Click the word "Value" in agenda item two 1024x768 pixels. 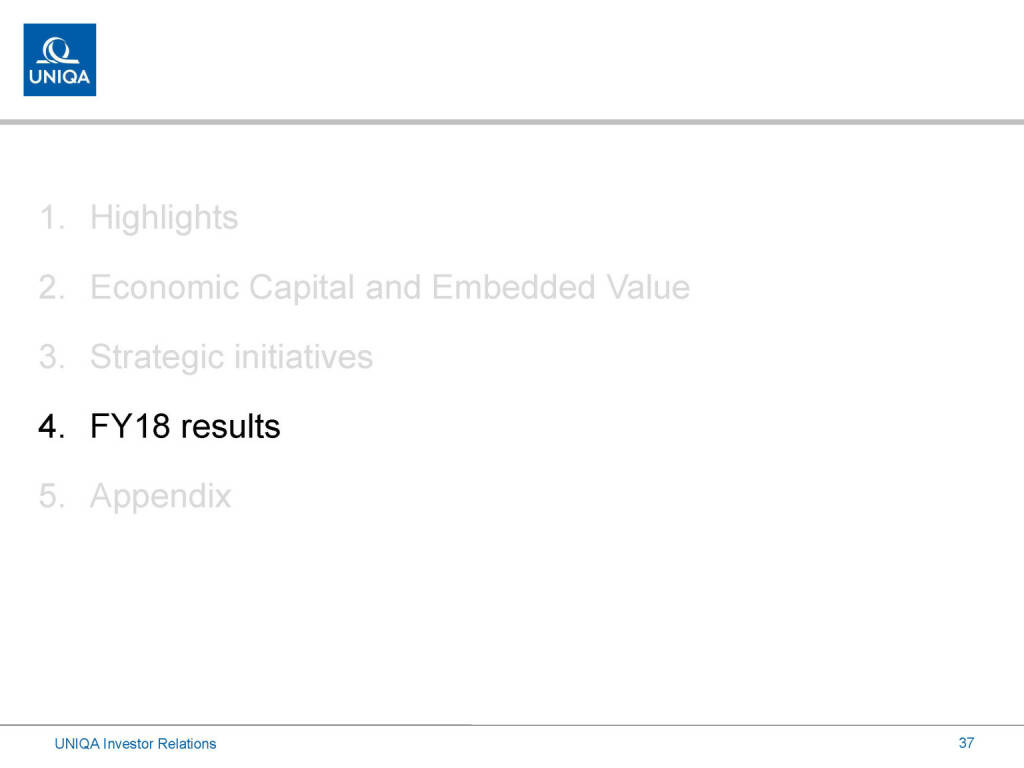(648, 287)
